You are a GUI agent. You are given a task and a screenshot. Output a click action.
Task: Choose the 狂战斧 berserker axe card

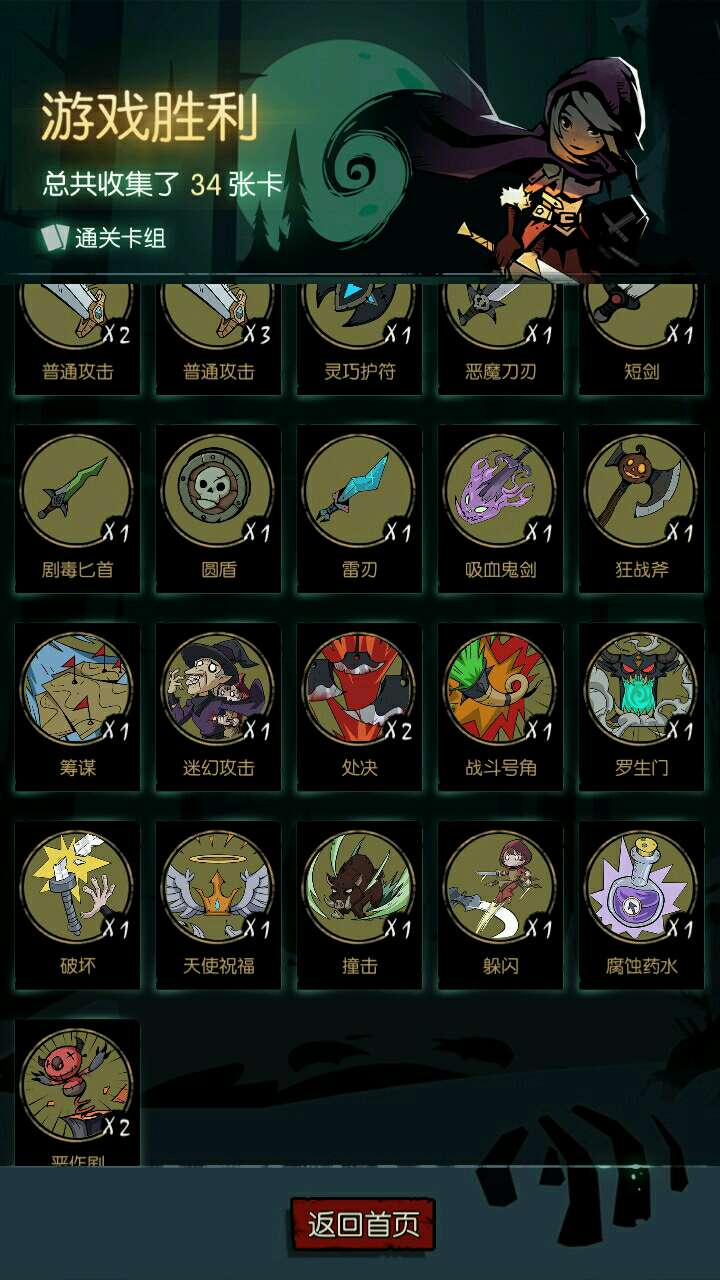click(641, 510)
